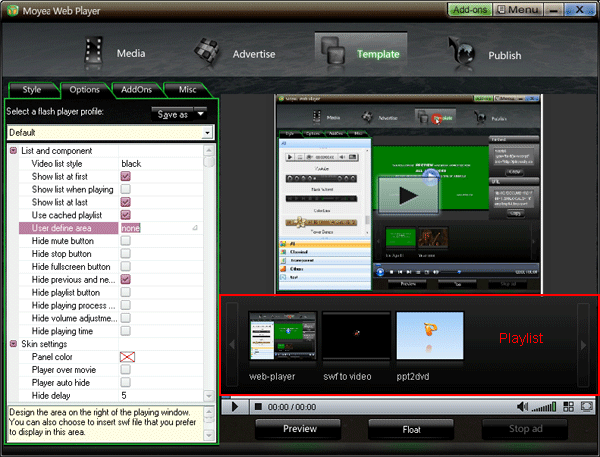
Task: Click the Panel color swatch
Action: tap(127, 357)
